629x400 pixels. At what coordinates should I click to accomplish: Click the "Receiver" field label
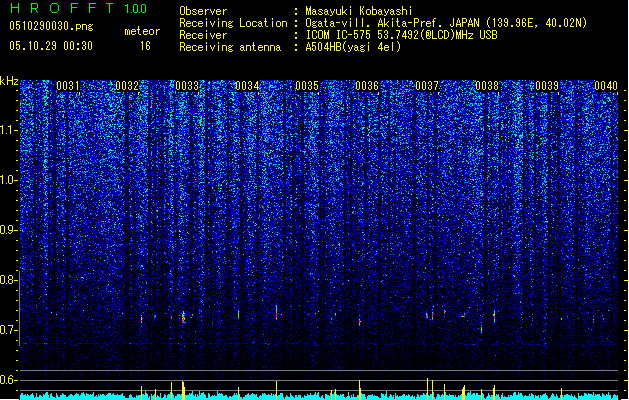point(203,35)
